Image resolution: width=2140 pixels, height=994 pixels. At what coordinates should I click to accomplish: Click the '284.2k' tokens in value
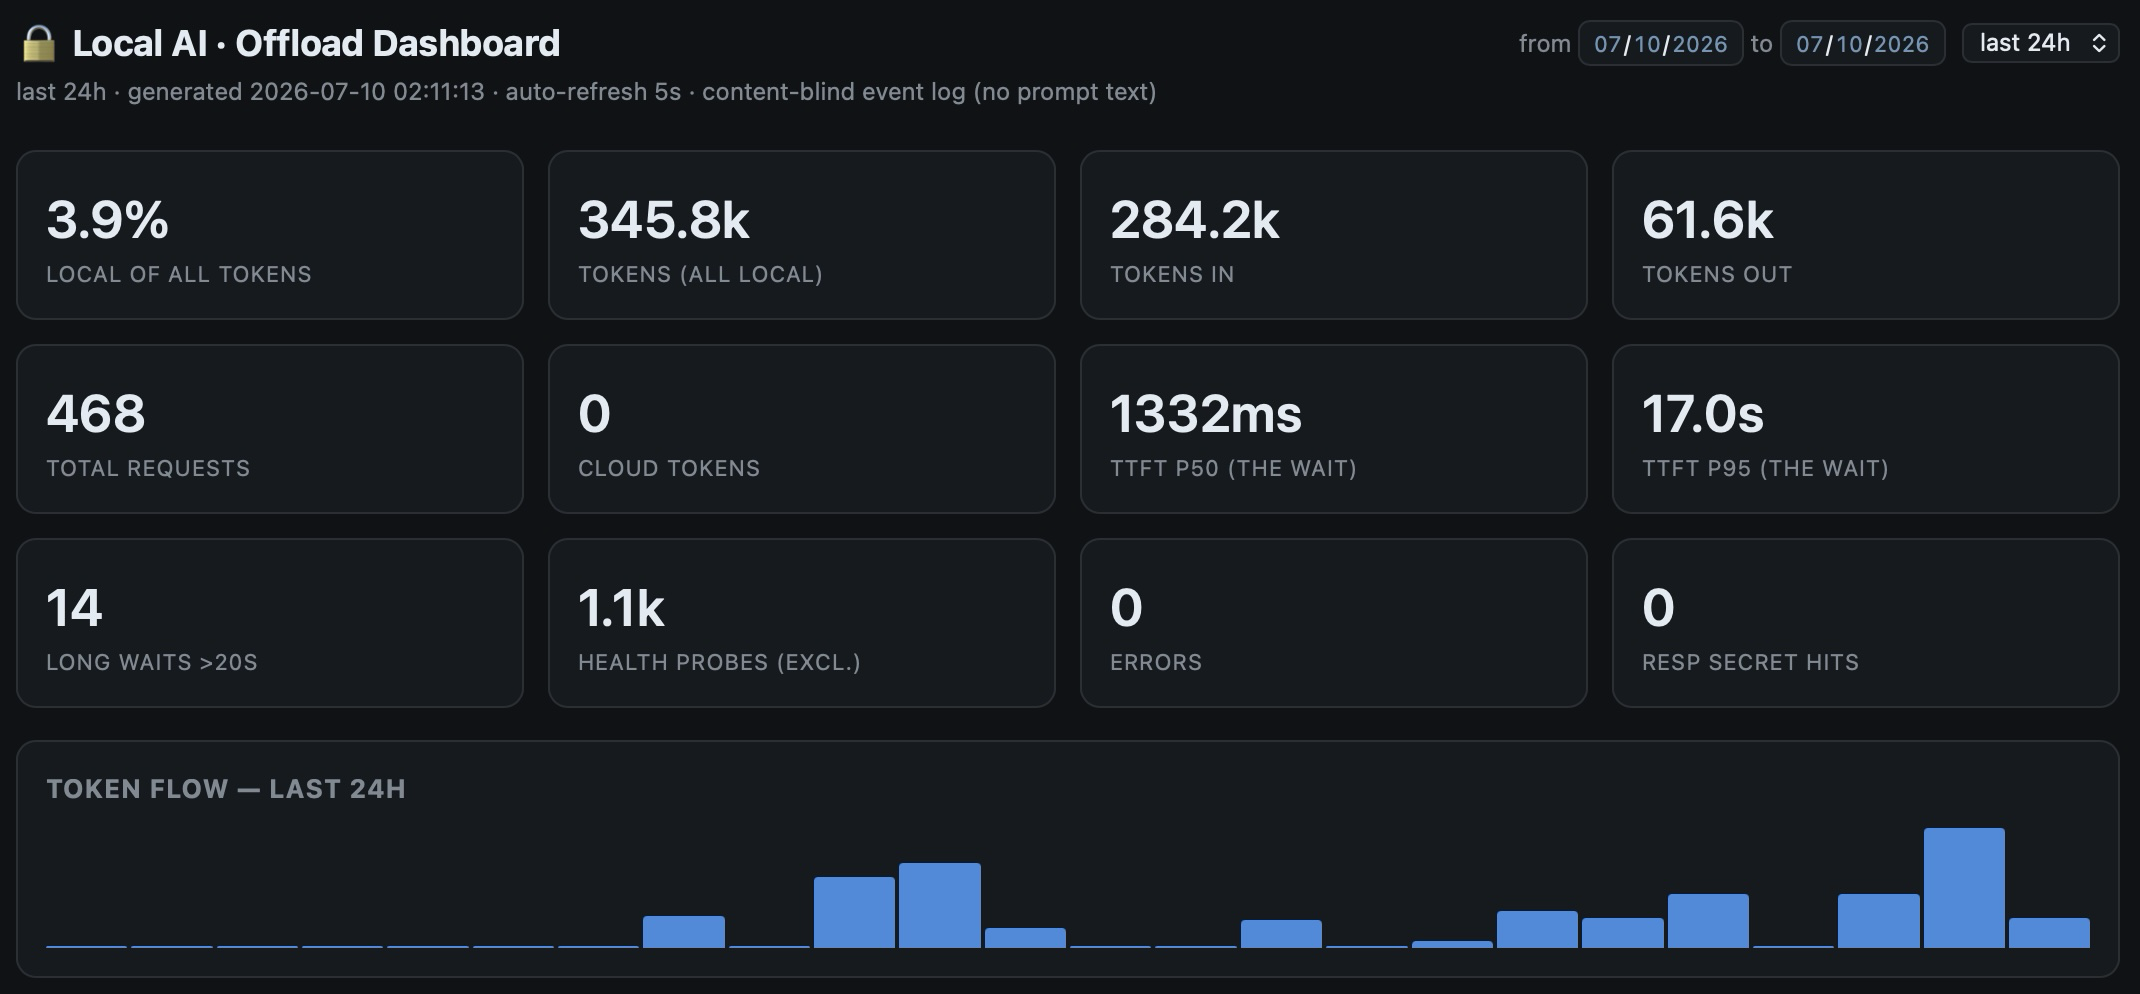[x=1194, y=220]
